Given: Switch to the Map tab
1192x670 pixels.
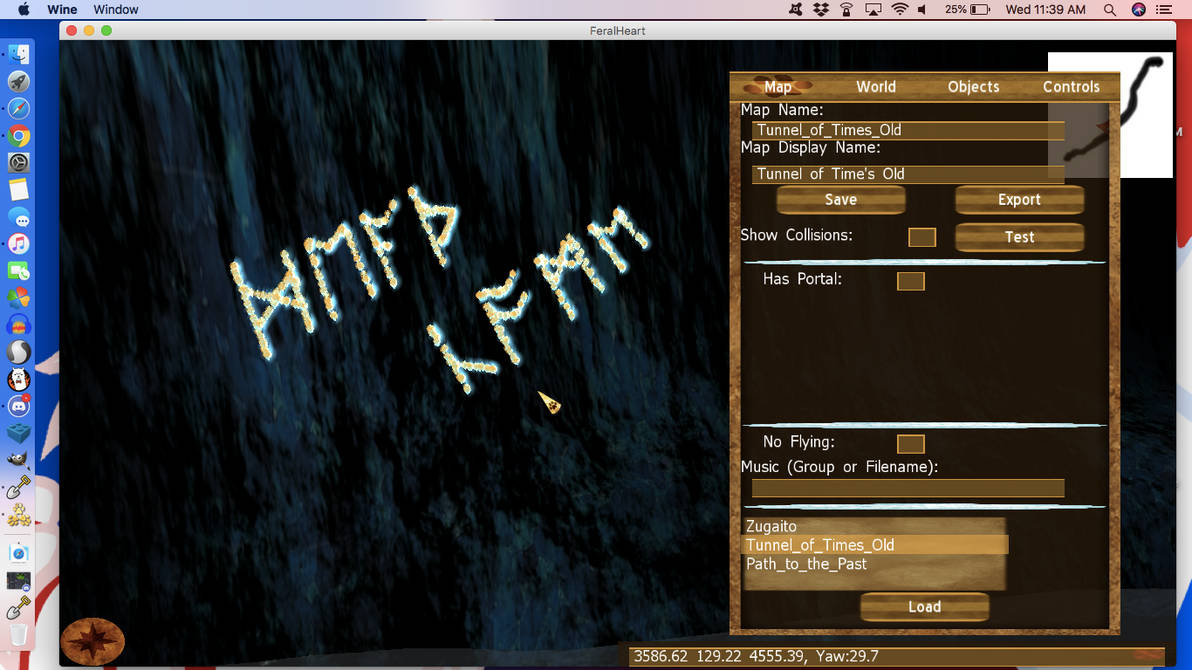Looking at the screenshot, I should click(778, 87).
